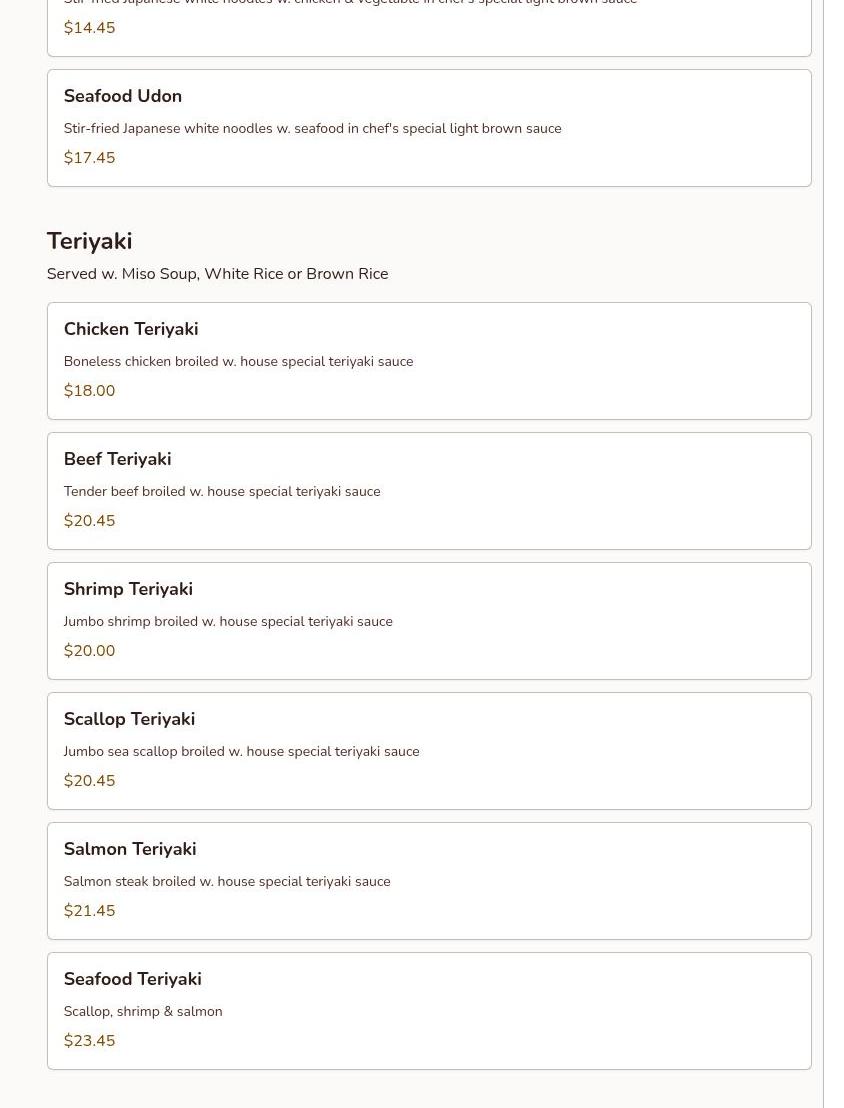
Task: Click the $18.00 Chicken Teriyaki price
Action: pyautogui.click(x=89, y=391)
